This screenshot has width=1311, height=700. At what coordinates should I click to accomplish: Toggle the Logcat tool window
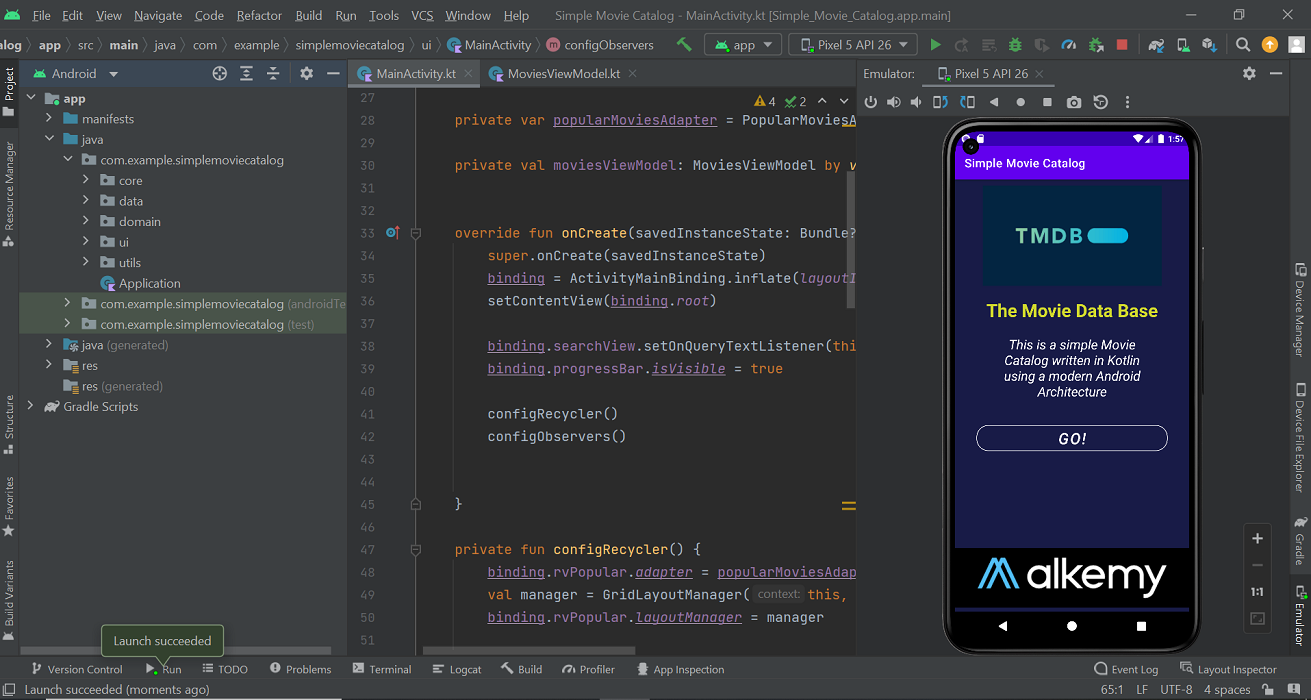coord(457,669)
